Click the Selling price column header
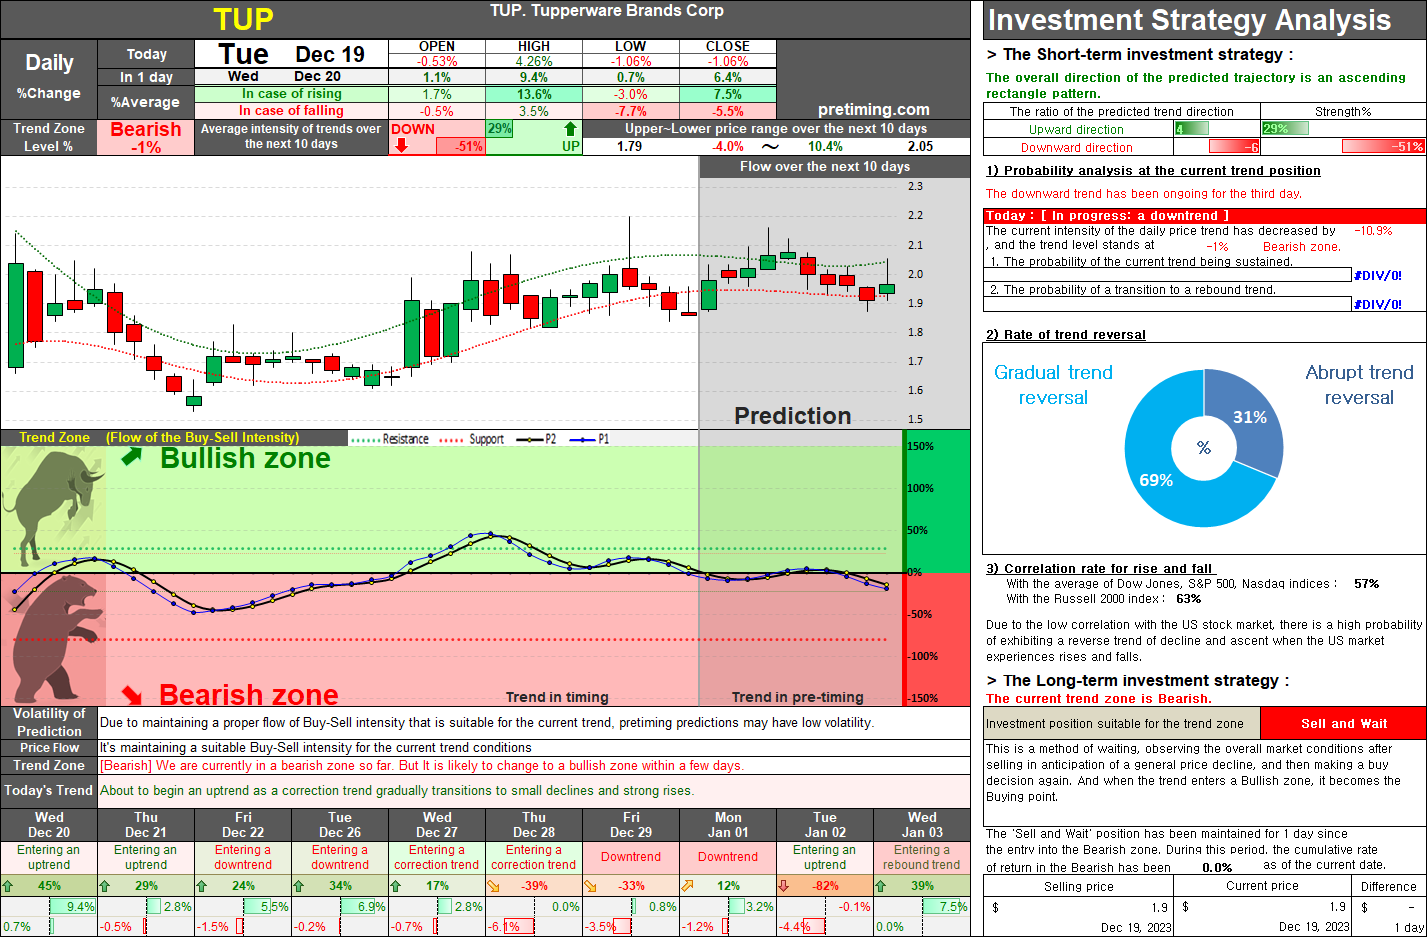The height and width of the screenshot is (938, 1427). coord(1078,886)
